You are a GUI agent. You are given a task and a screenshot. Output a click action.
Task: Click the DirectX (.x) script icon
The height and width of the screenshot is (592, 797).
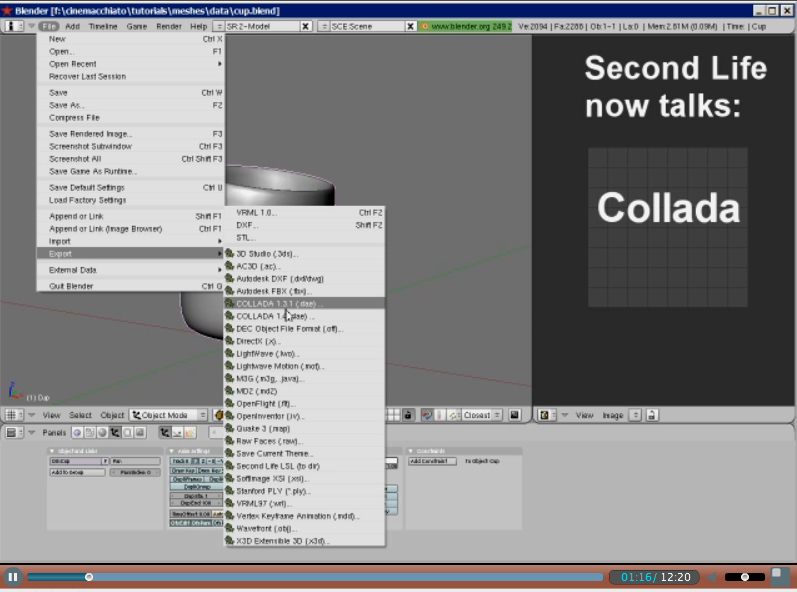(230, 341)
